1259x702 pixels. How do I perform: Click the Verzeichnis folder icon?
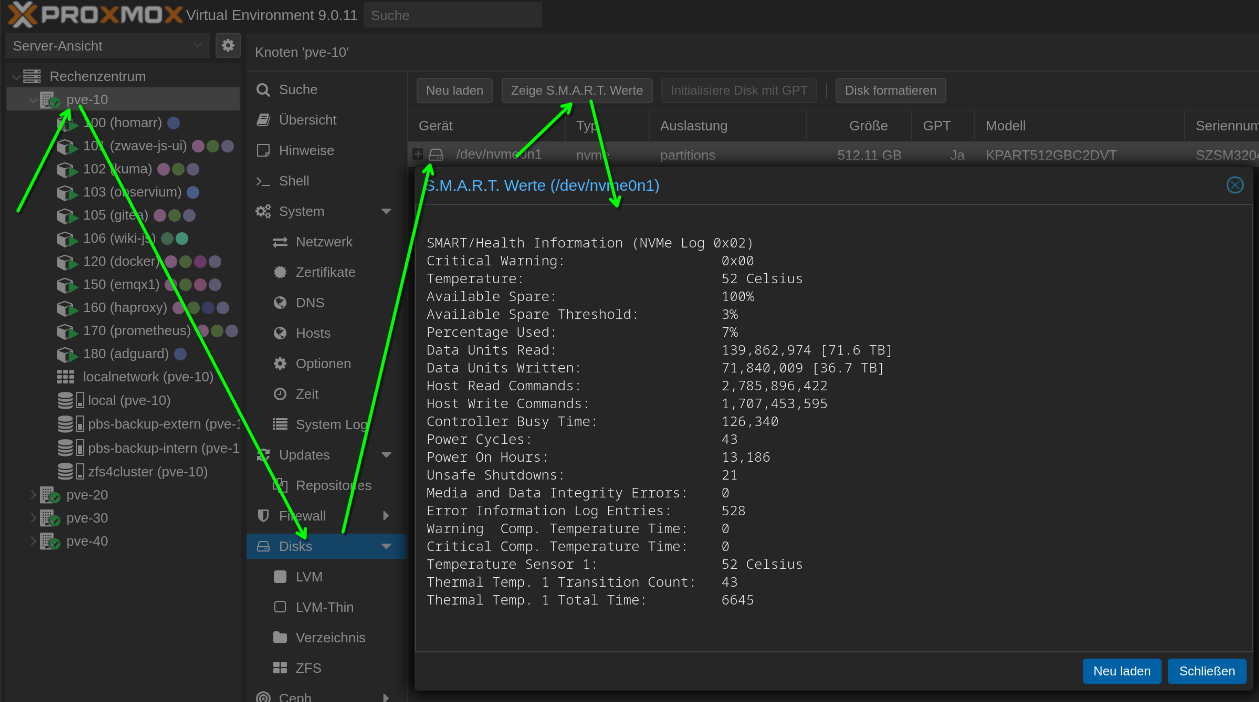coord(280,638)
